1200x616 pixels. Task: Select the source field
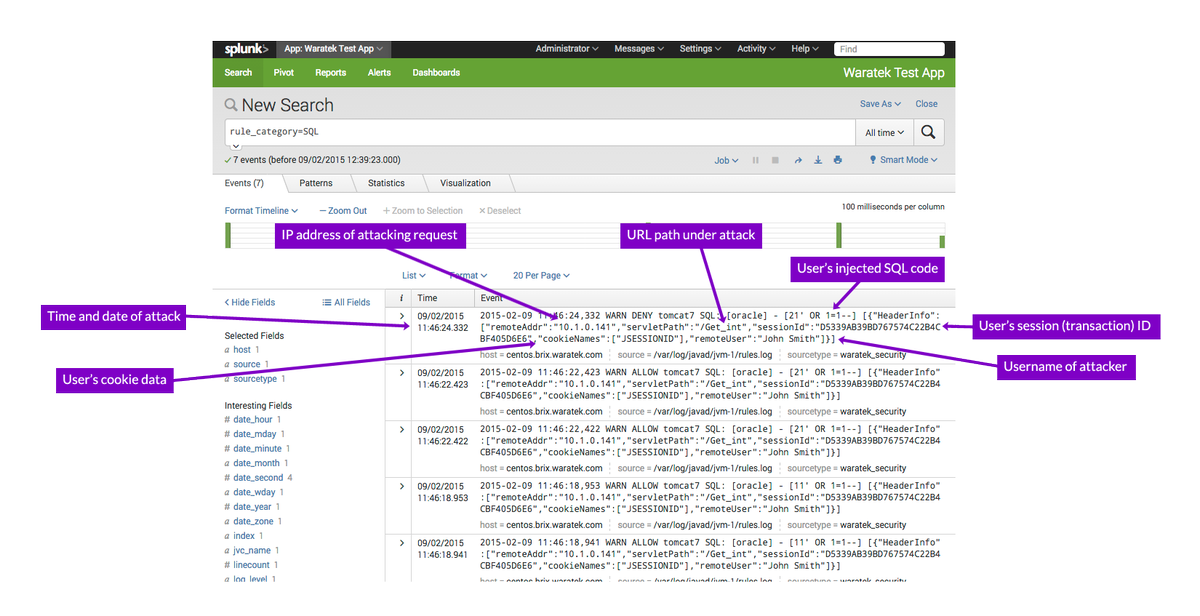click(246, 365)
